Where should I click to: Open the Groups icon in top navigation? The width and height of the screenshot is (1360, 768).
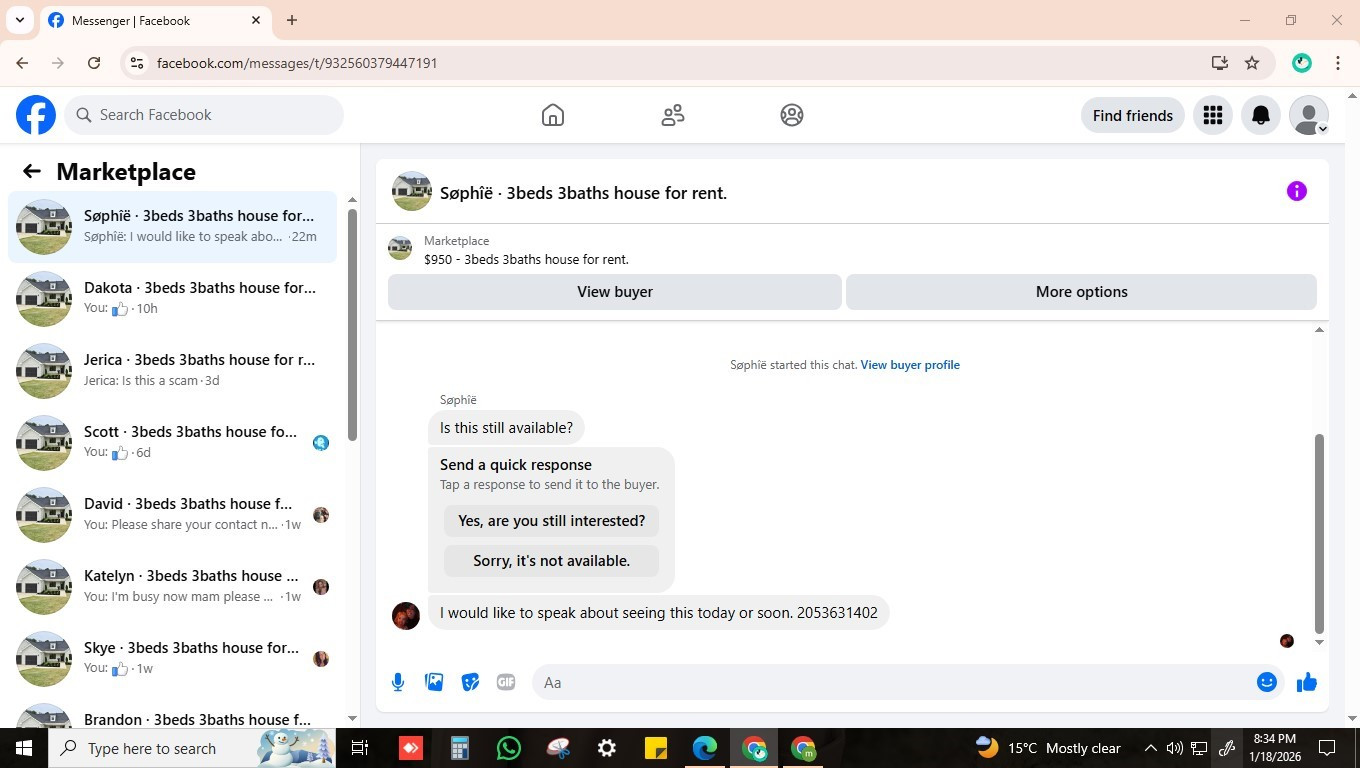point(792,115)
